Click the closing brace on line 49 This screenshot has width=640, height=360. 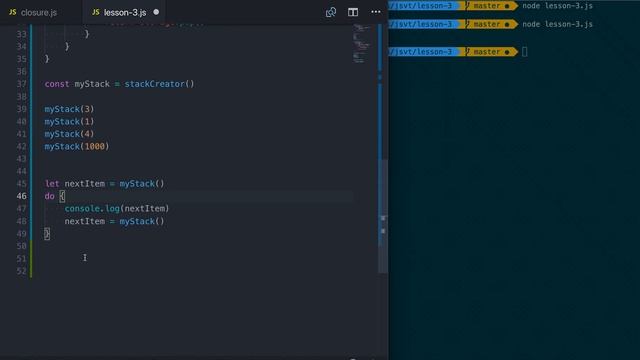tap(47, 234)
